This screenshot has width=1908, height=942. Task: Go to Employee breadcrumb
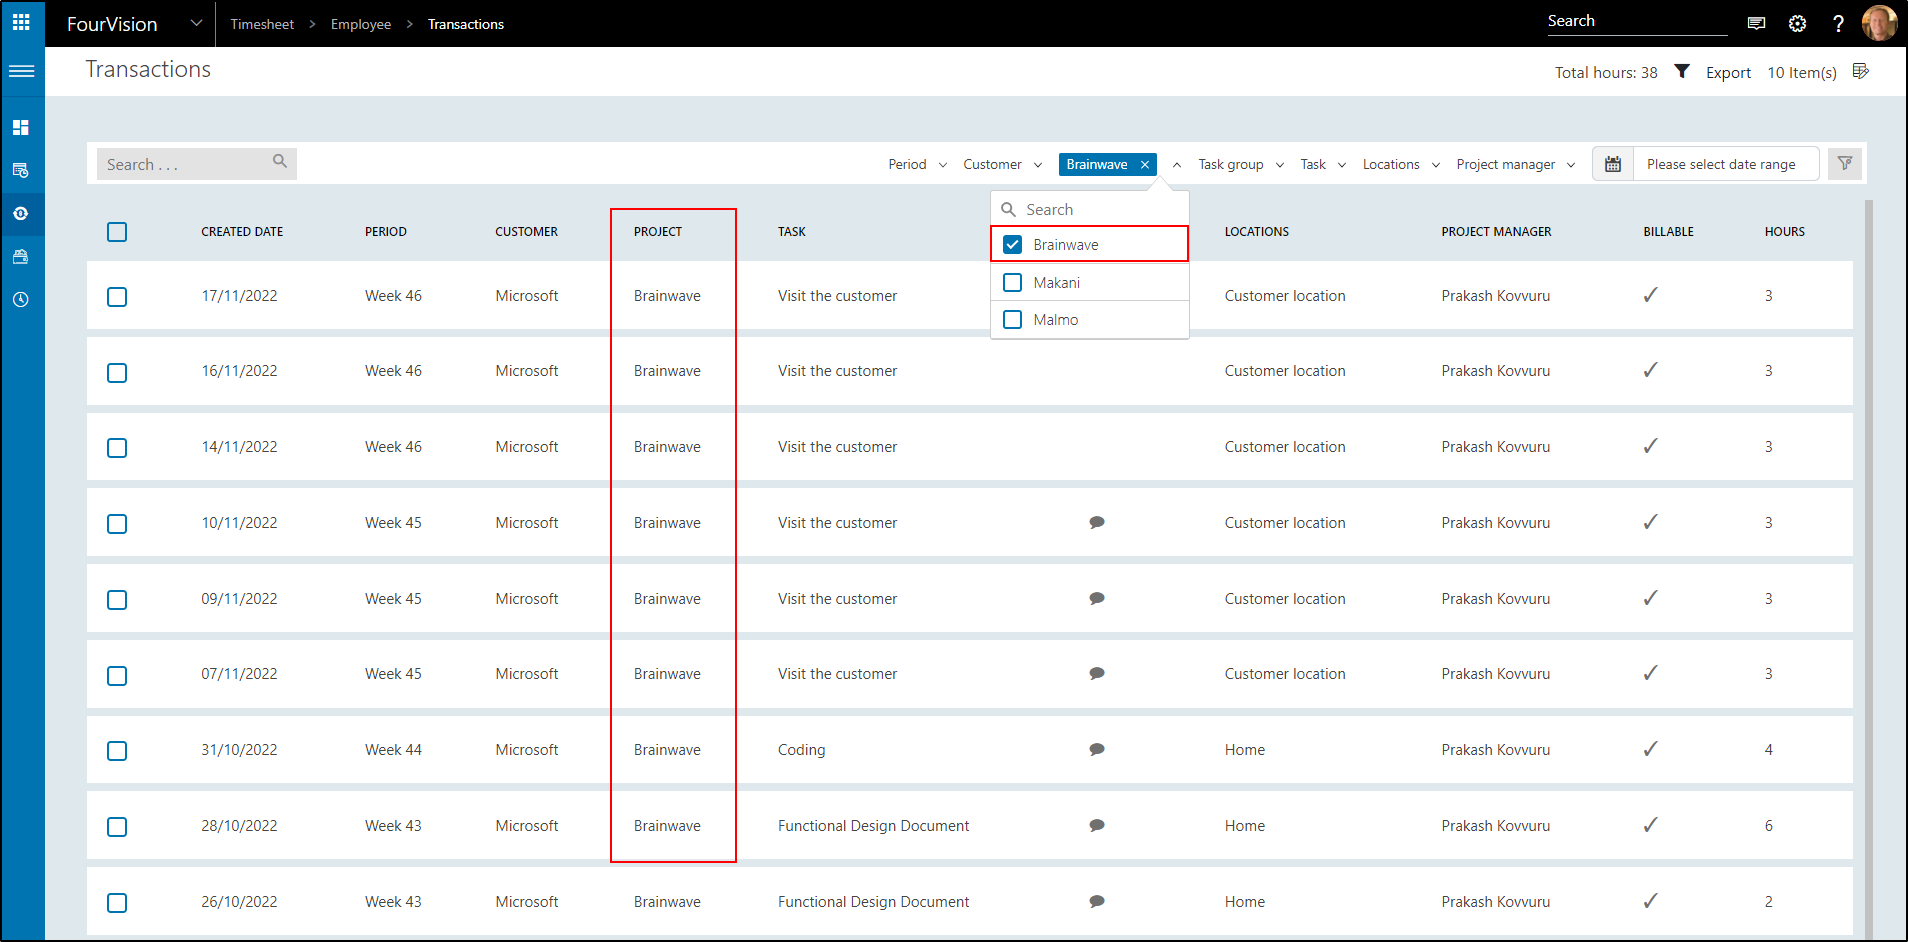point(361,24)
